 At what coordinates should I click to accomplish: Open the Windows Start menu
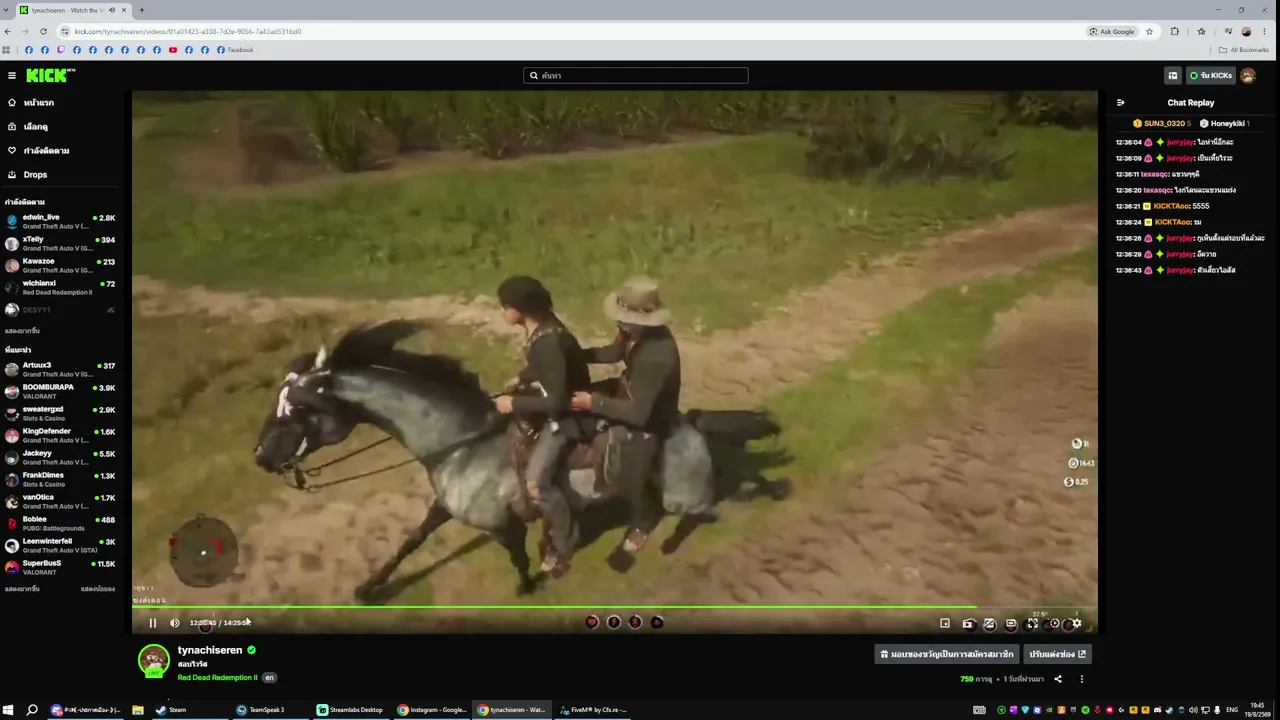click(8, 710)
